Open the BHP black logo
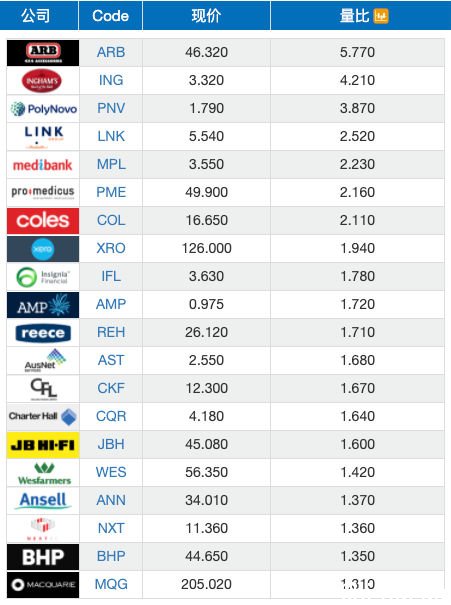 pos(43,557)
